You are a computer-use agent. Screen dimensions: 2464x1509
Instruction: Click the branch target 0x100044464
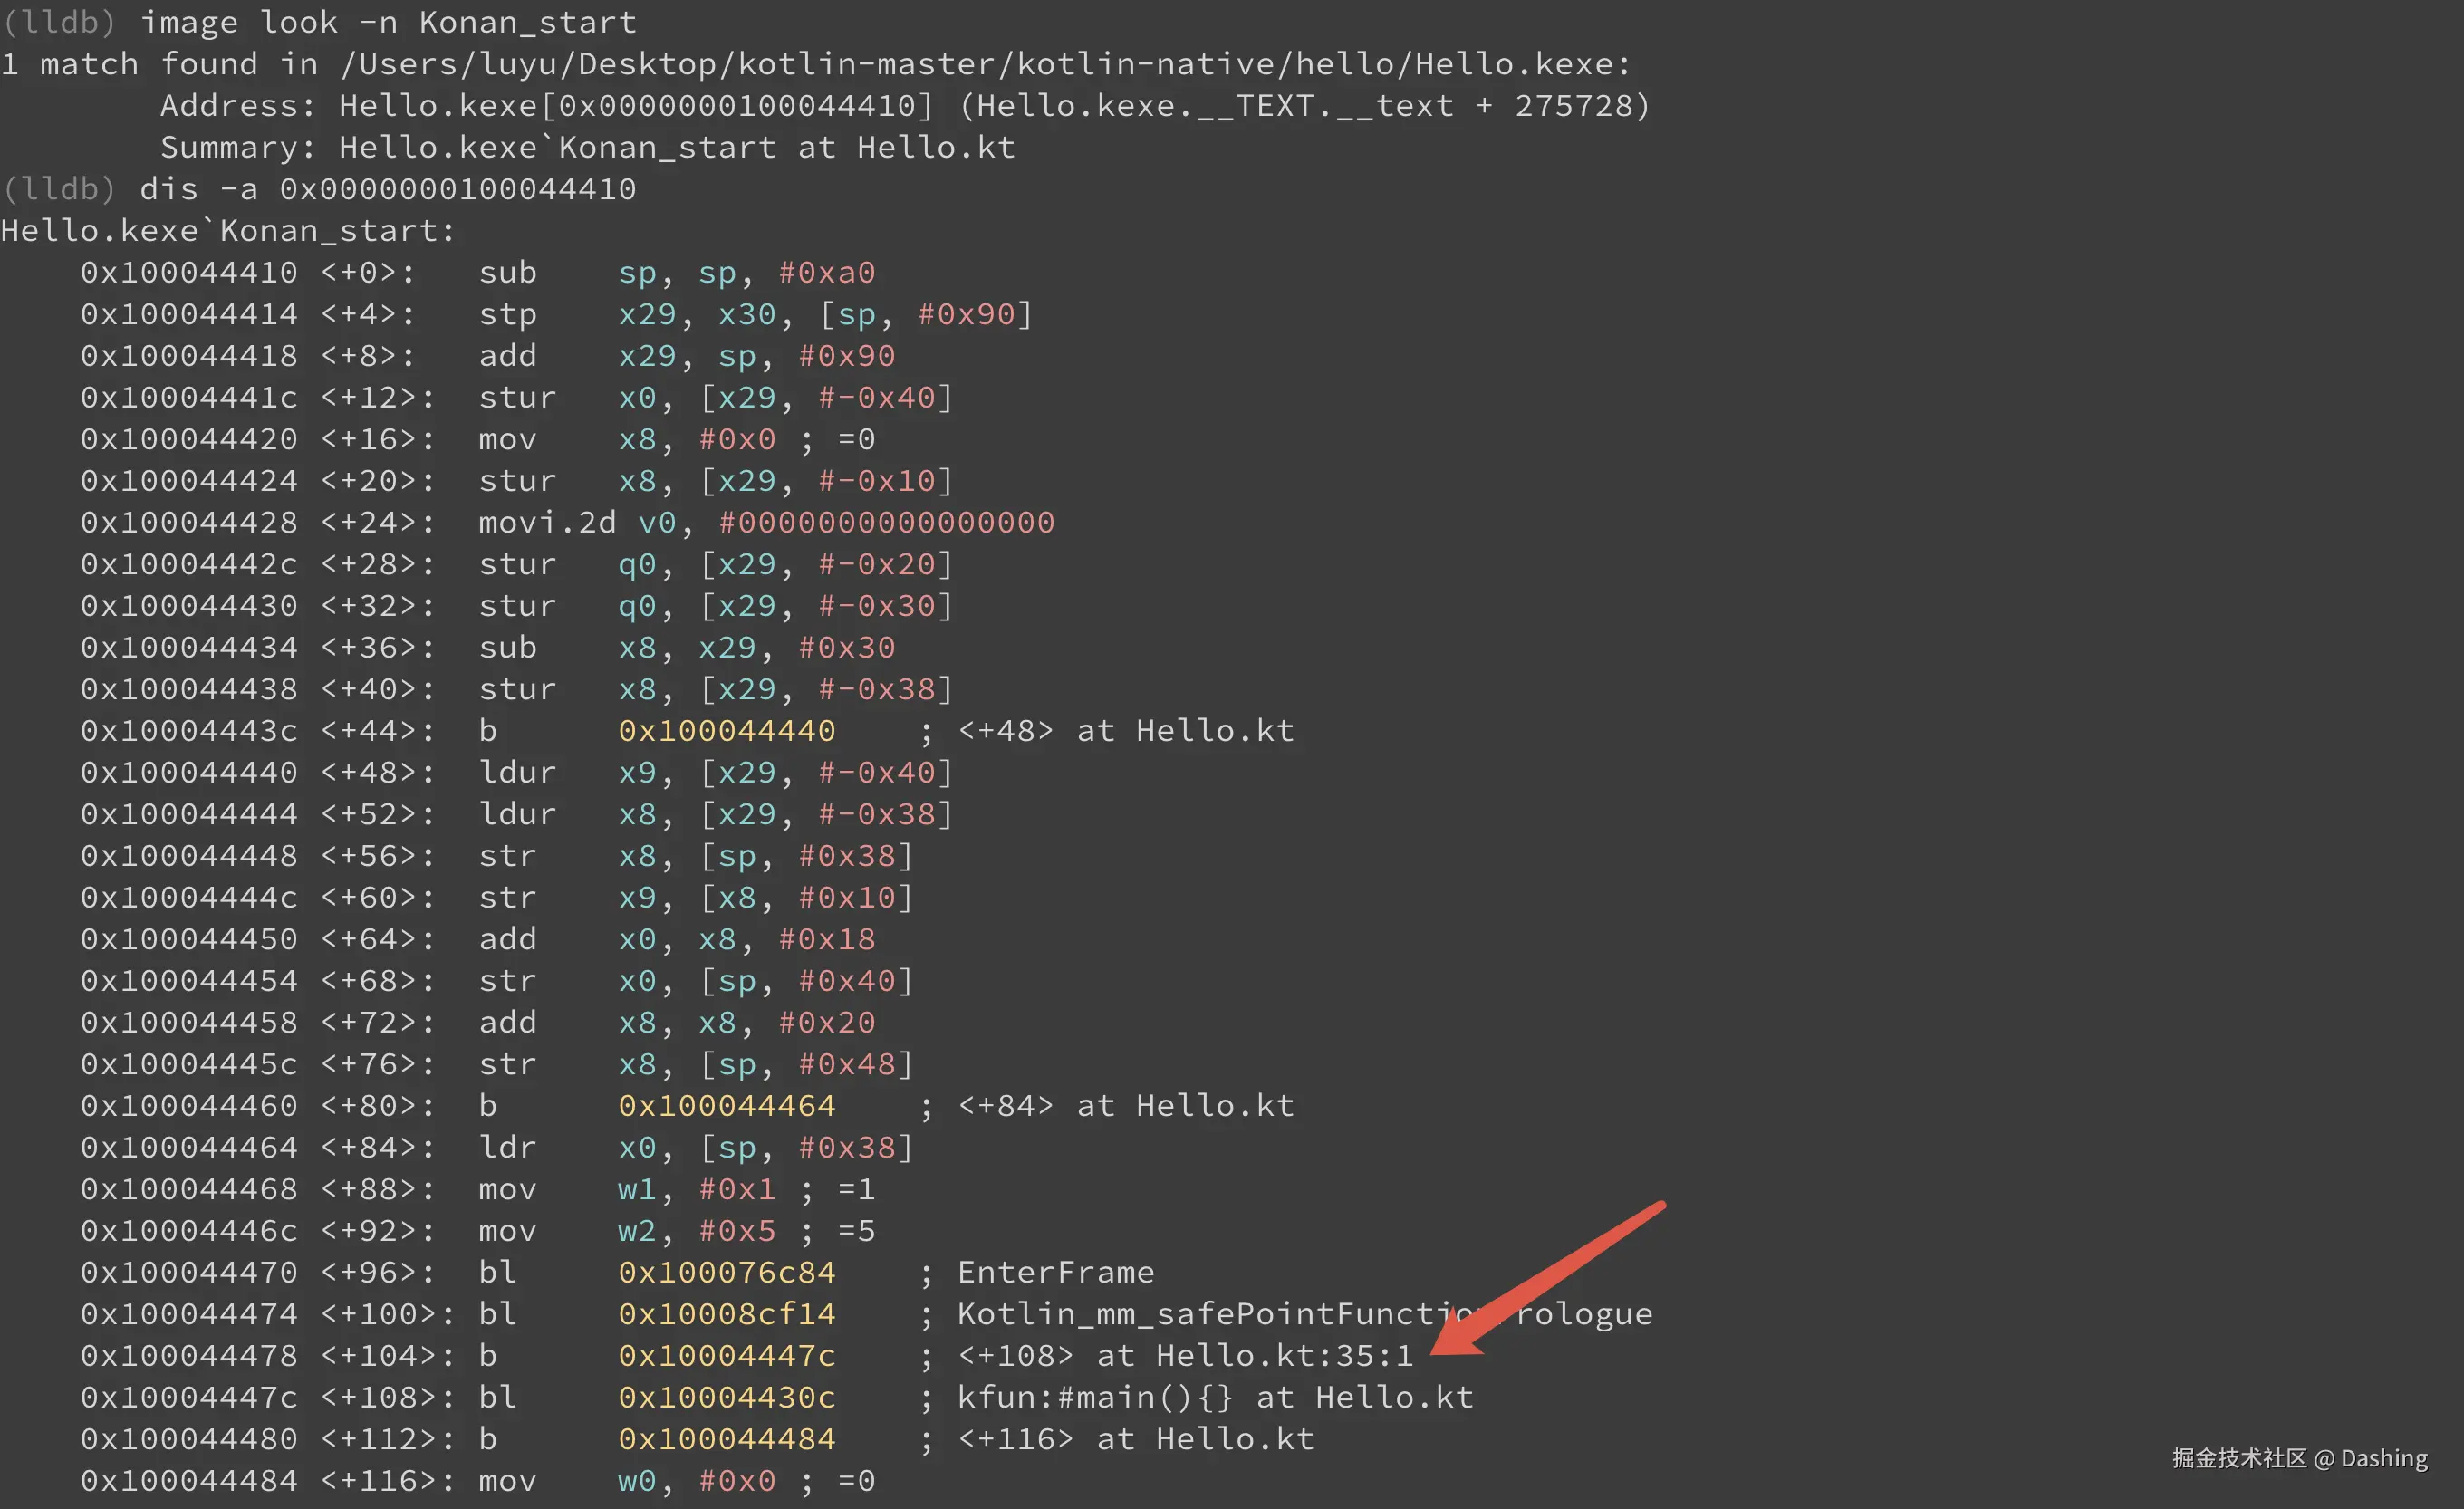(726, 1106)
